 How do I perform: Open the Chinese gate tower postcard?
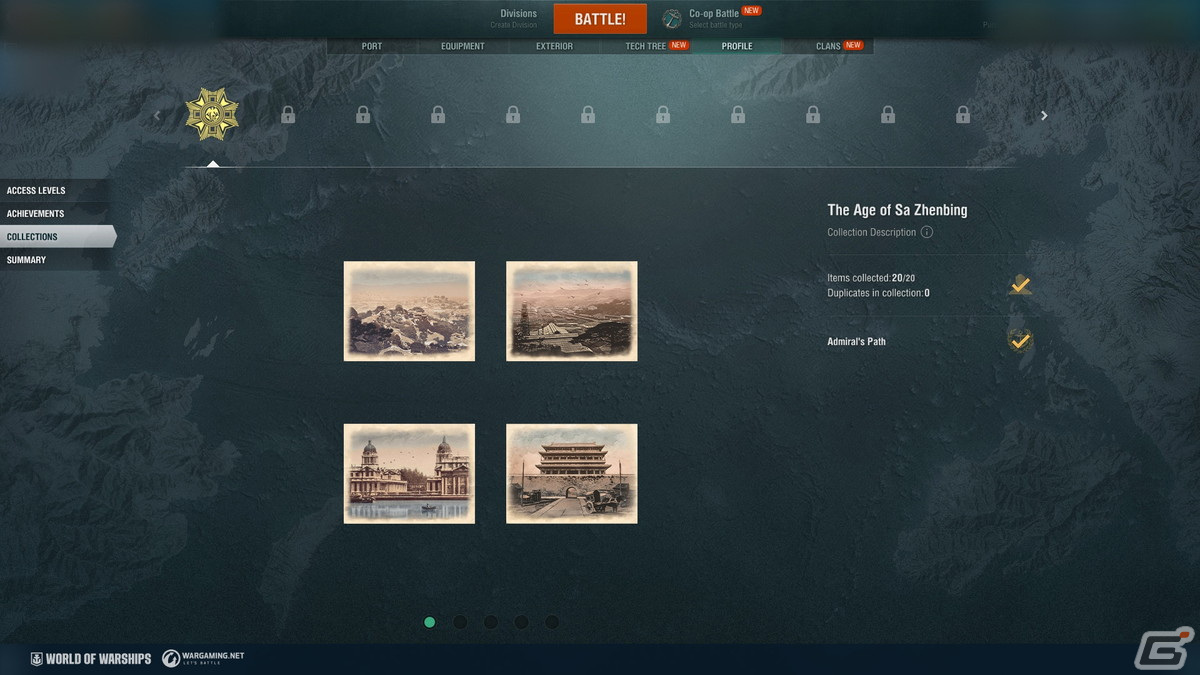571,473
